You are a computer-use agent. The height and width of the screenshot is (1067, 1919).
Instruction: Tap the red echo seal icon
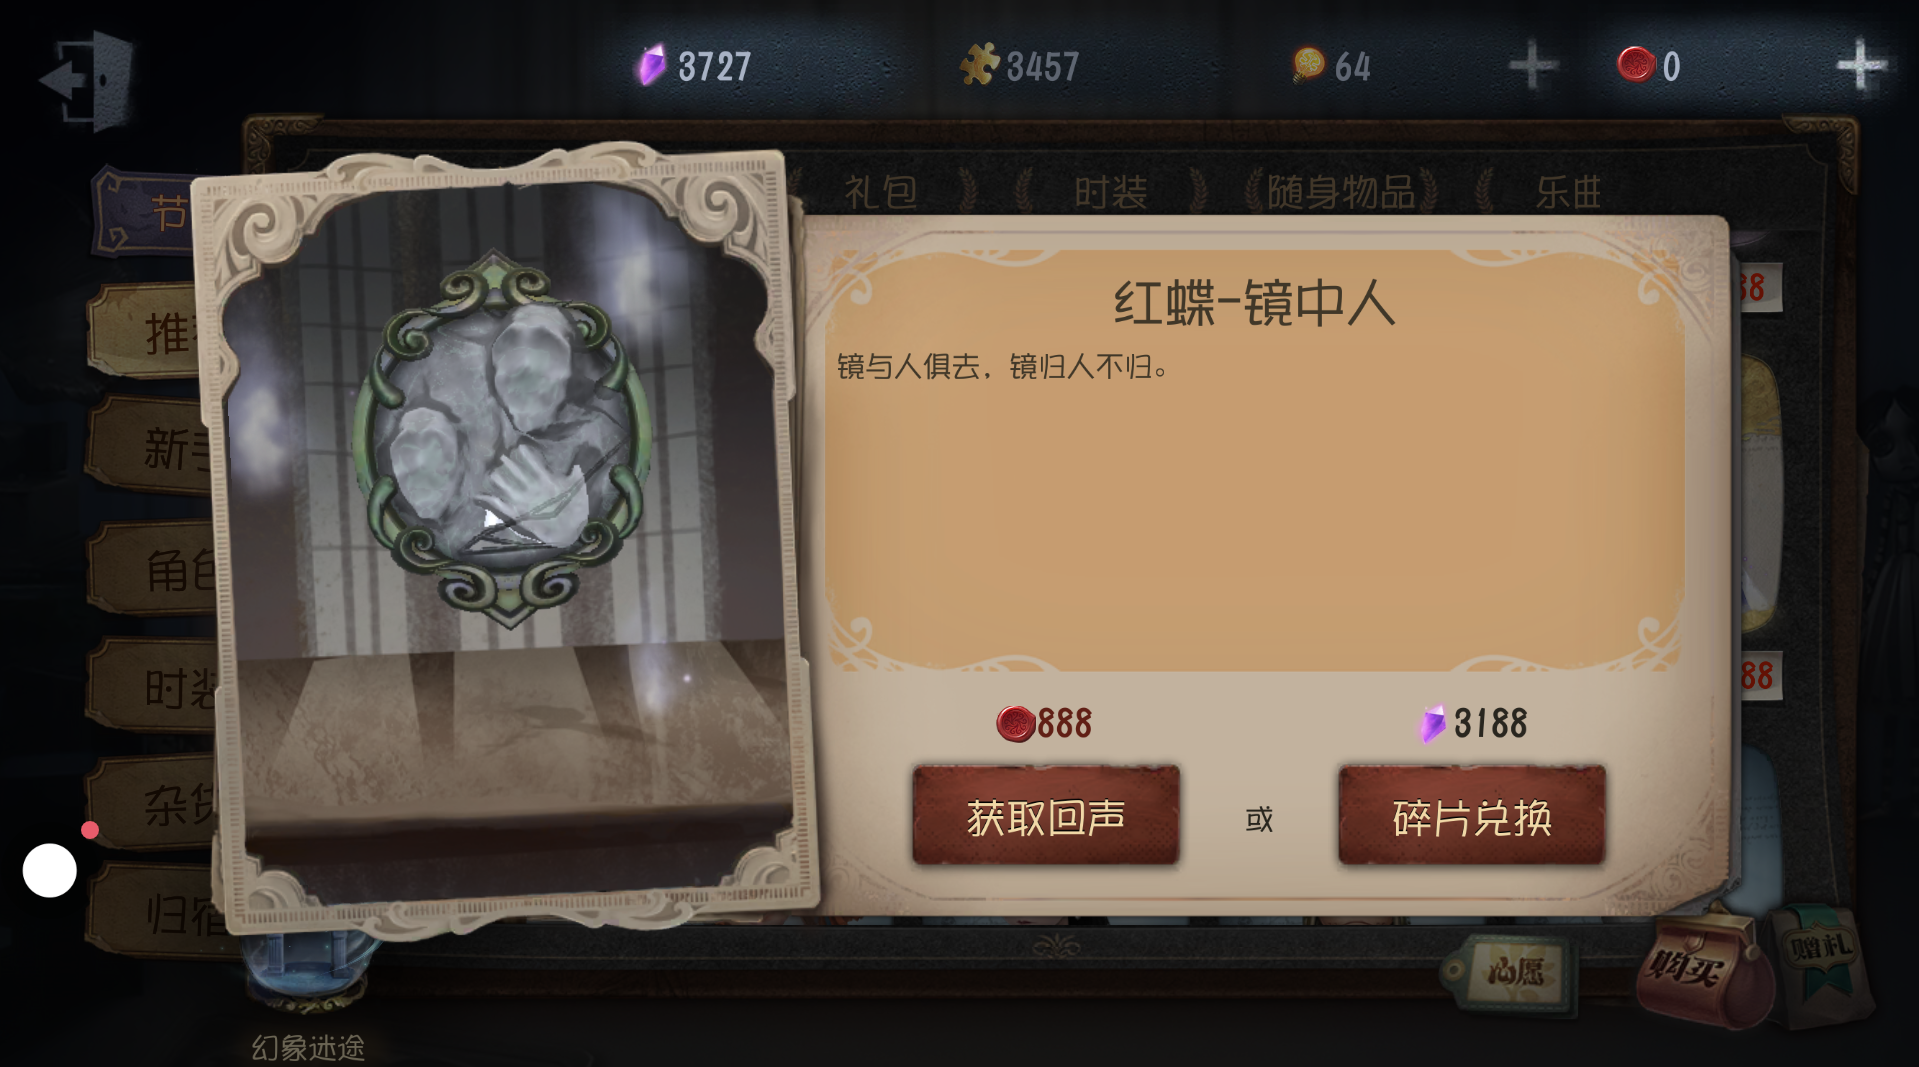(1636, 65)
